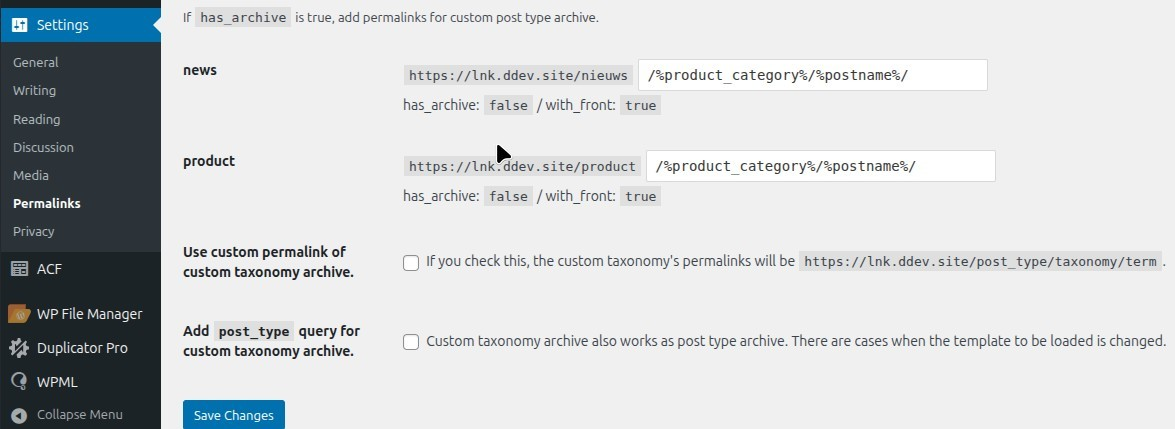
Task: Click the ACF menu icon
Action: tap(20, 268)
